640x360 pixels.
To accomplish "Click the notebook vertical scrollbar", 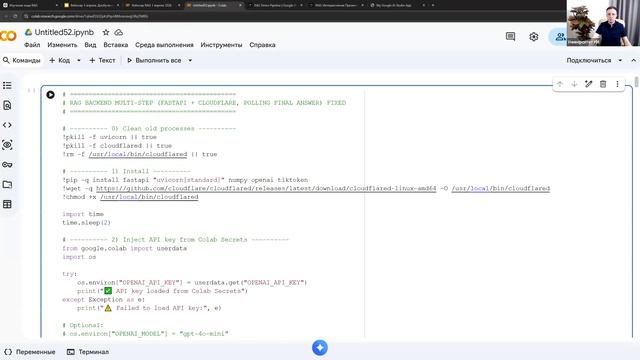I will (636, 81).
